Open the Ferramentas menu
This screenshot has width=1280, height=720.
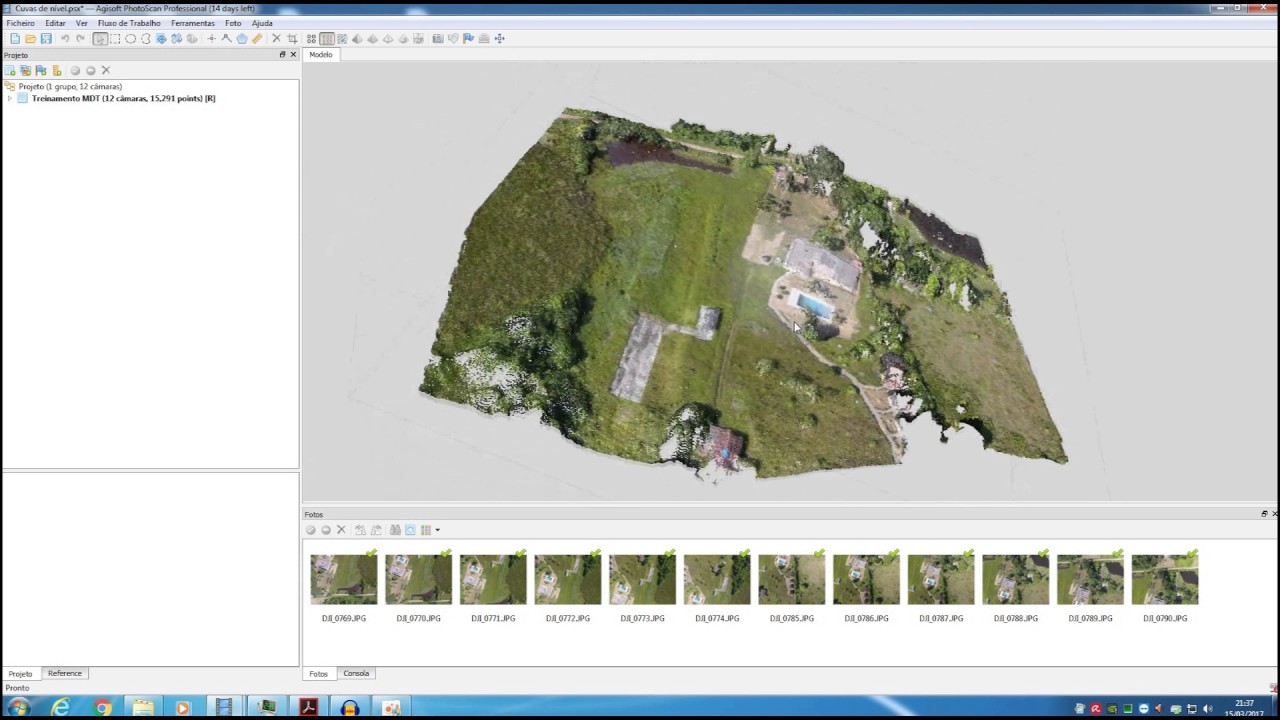click(x=193, y=23)
